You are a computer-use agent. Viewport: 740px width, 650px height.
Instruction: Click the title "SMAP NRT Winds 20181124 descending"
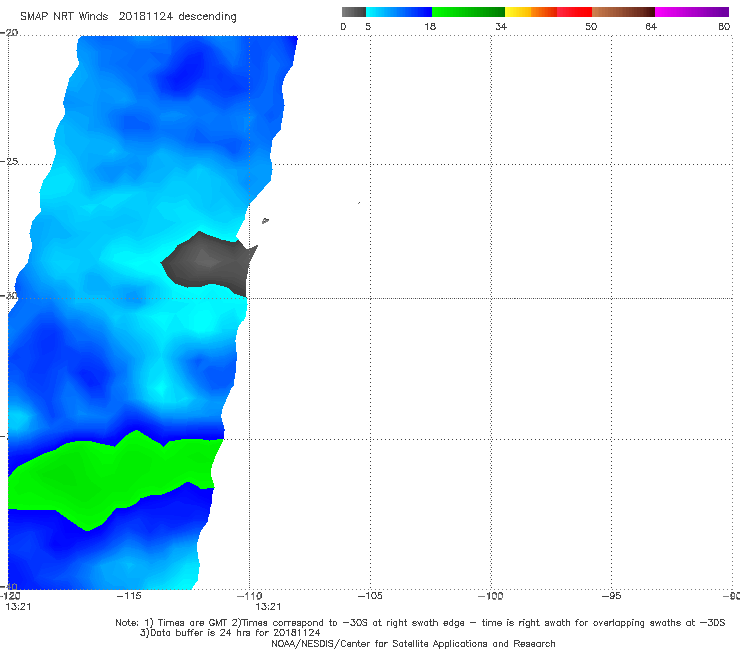pyautogui.click(x=128, y=17)
